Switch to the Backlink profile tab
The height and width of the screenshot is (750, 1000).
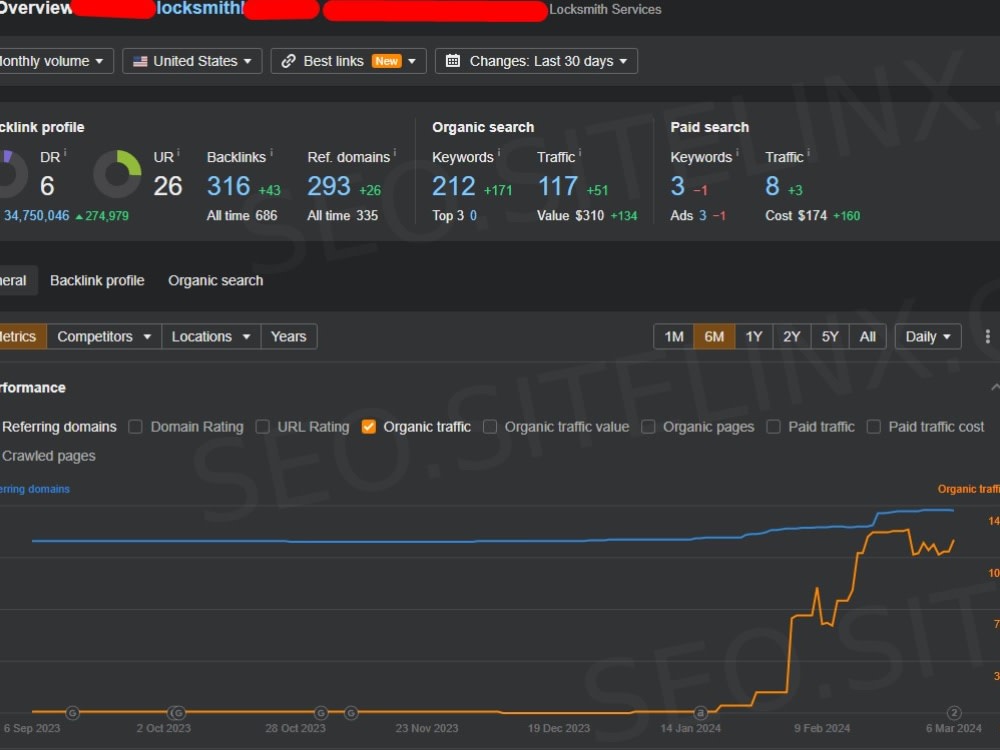point(97,281)
